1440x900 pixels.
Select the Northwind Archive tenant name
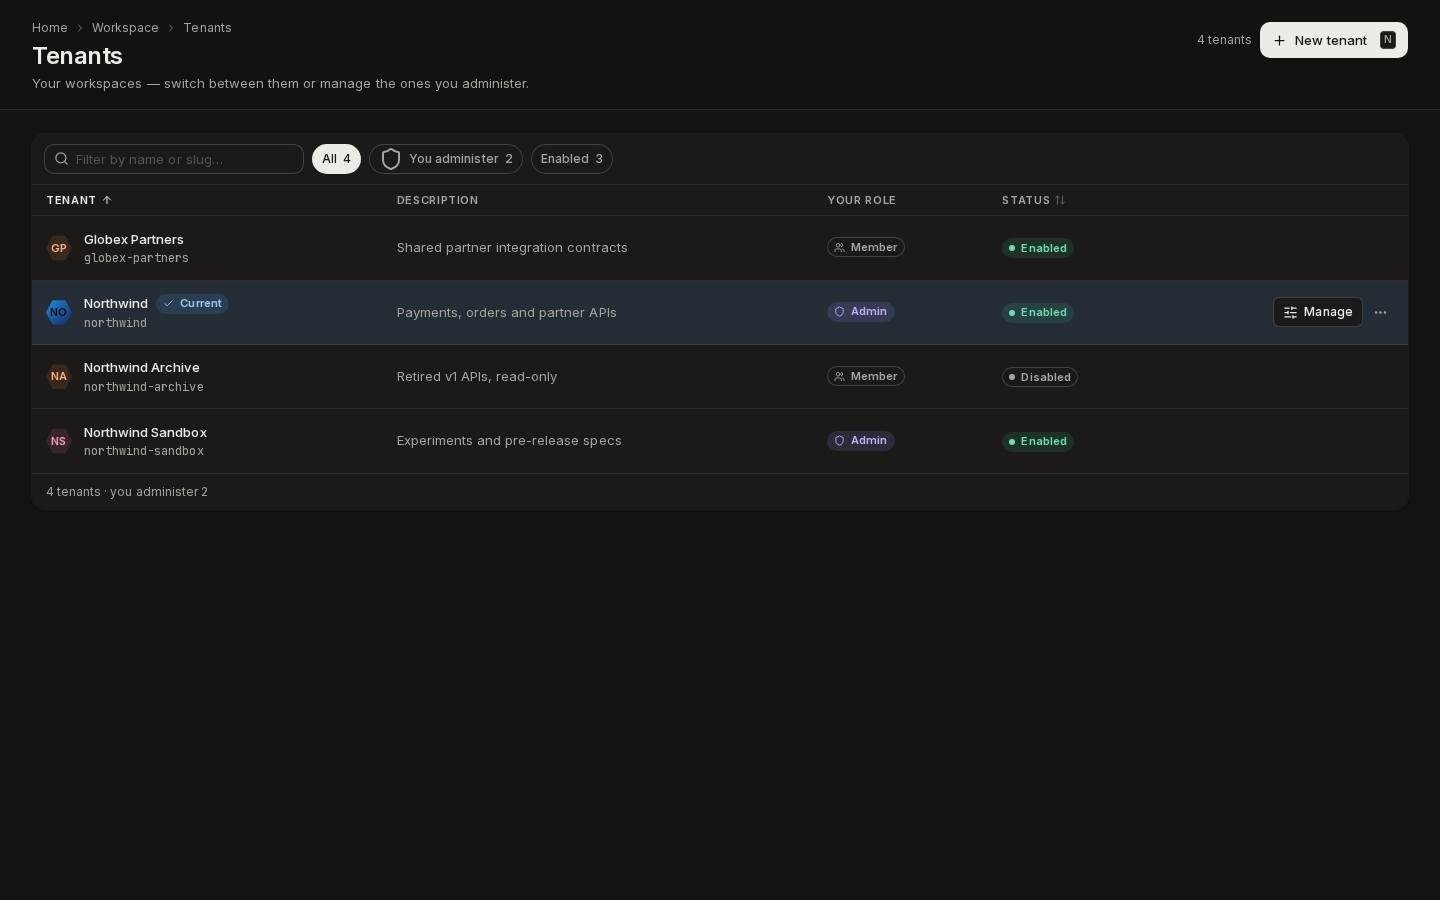[x=142, y=368]
